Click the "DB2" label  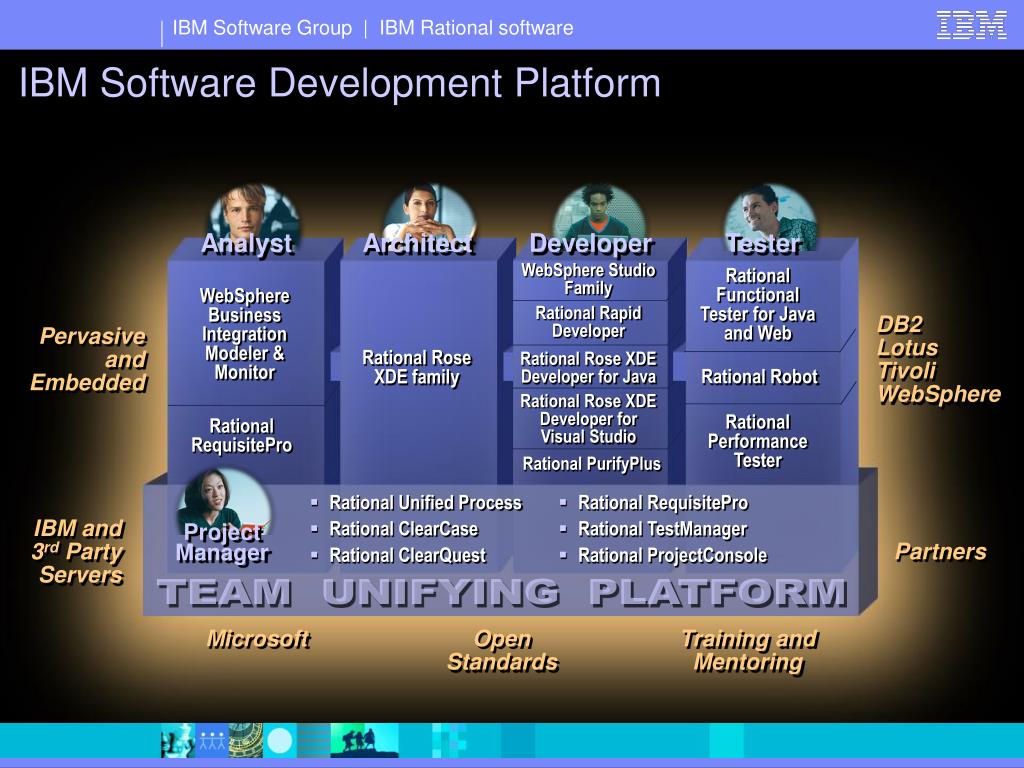[x=900, y=325]
